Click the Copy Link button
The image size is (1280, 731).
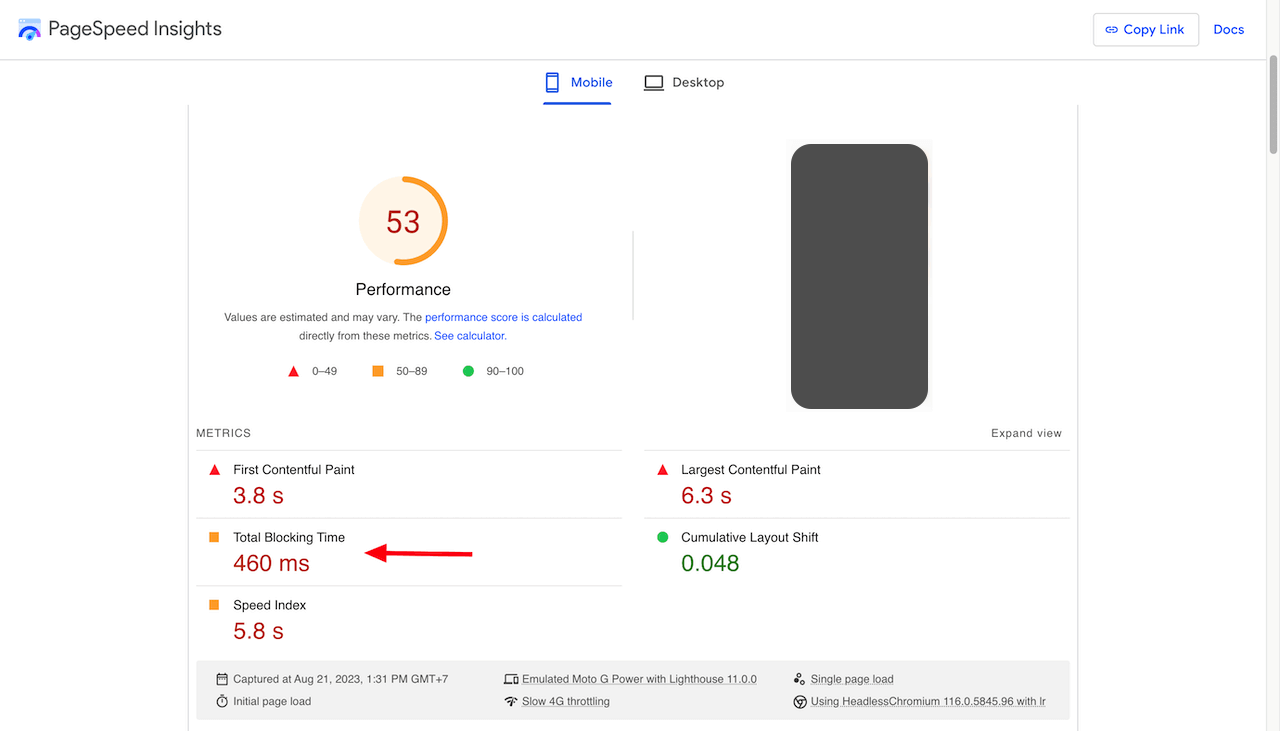[1146, 29]
